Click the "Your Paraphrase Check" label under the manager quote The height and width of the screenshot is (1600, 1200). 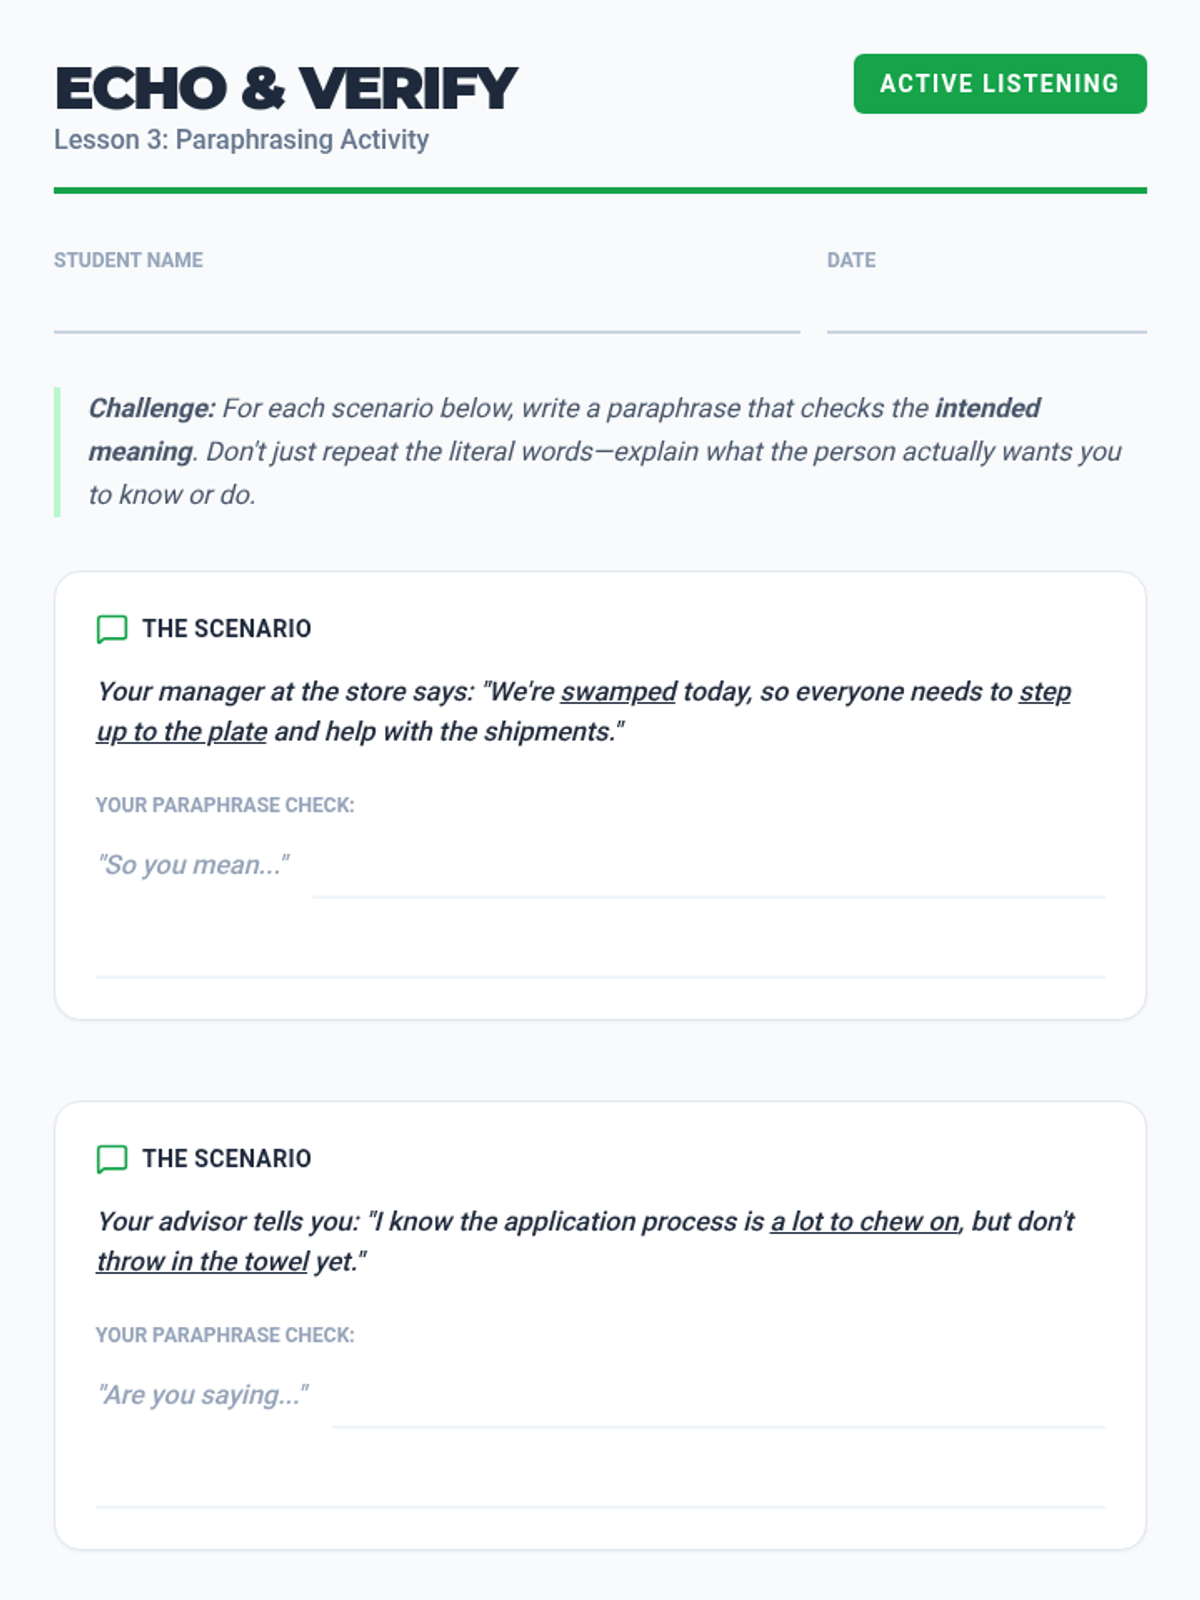click(x=225, y=806)
